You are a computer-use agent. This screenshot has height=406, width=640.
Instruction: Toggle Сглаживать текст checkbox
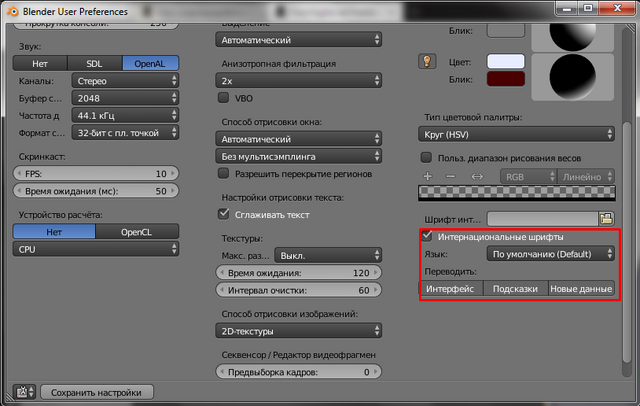223,214
